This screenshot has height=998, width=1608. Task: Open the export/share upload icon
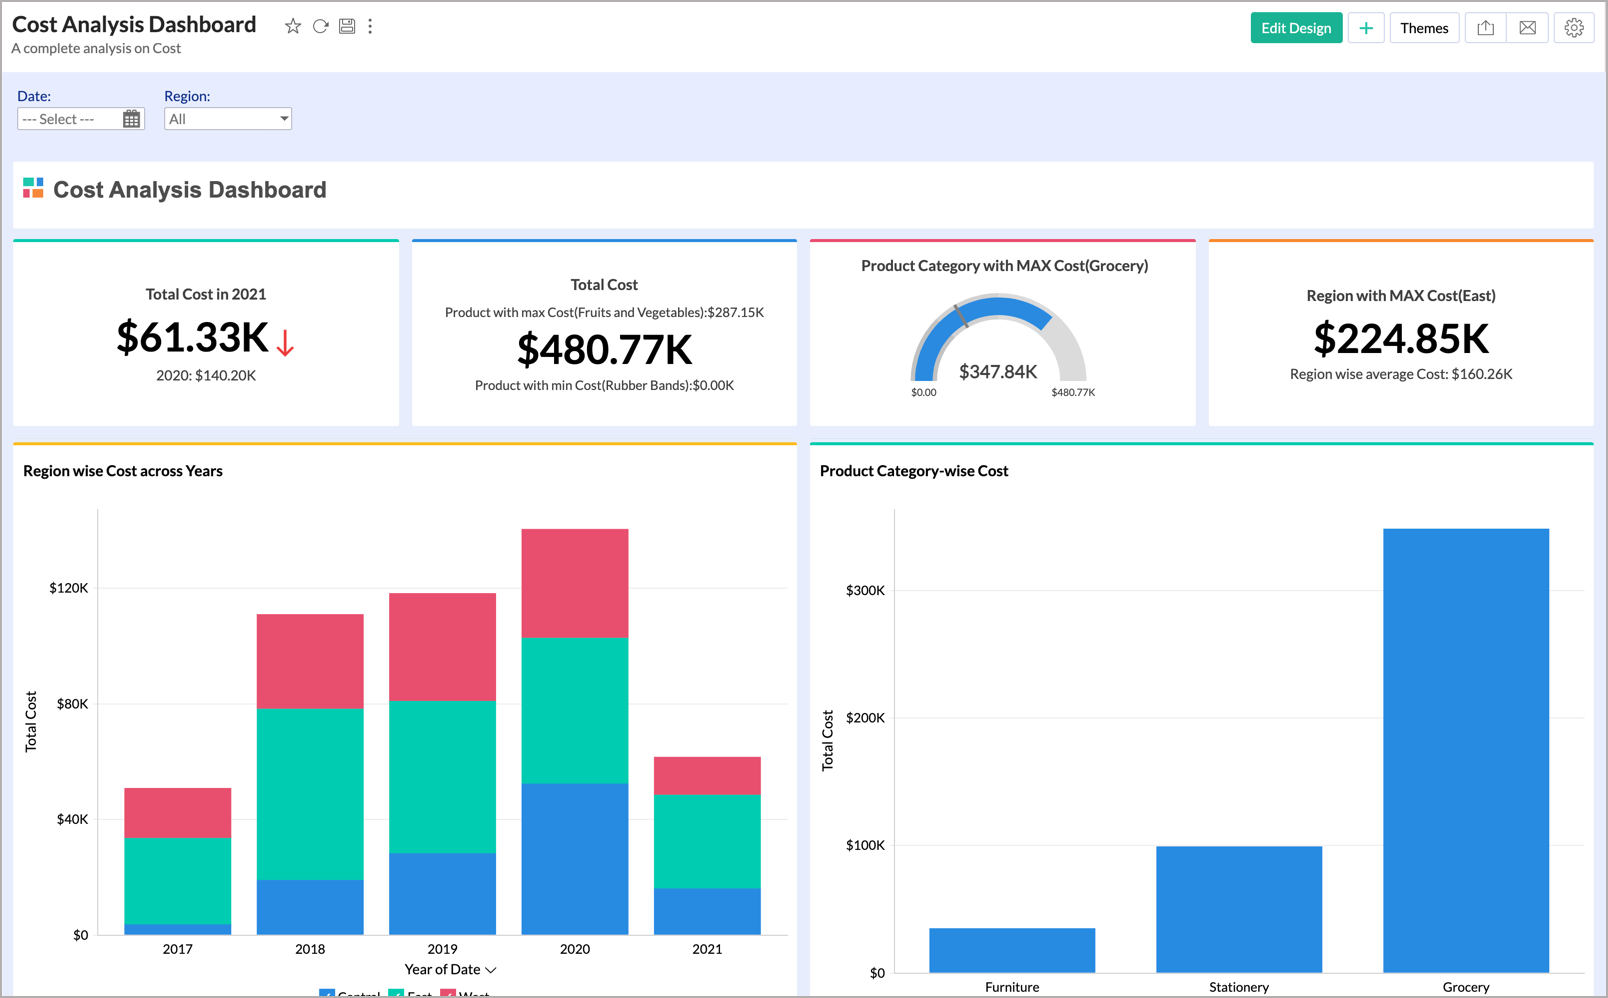click(1485, 28)
